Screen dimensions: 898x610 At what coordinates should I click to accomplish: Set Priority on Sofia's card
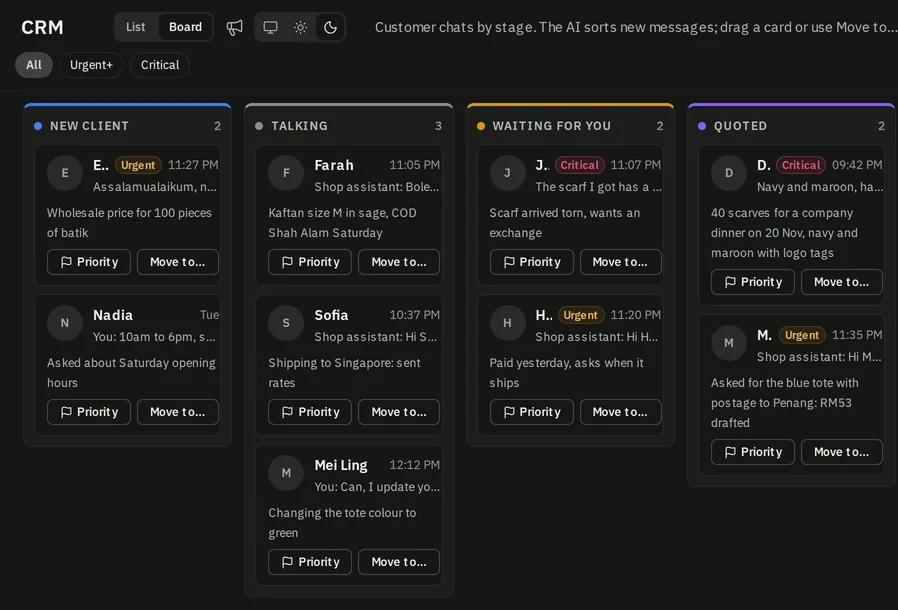point(310,412)
